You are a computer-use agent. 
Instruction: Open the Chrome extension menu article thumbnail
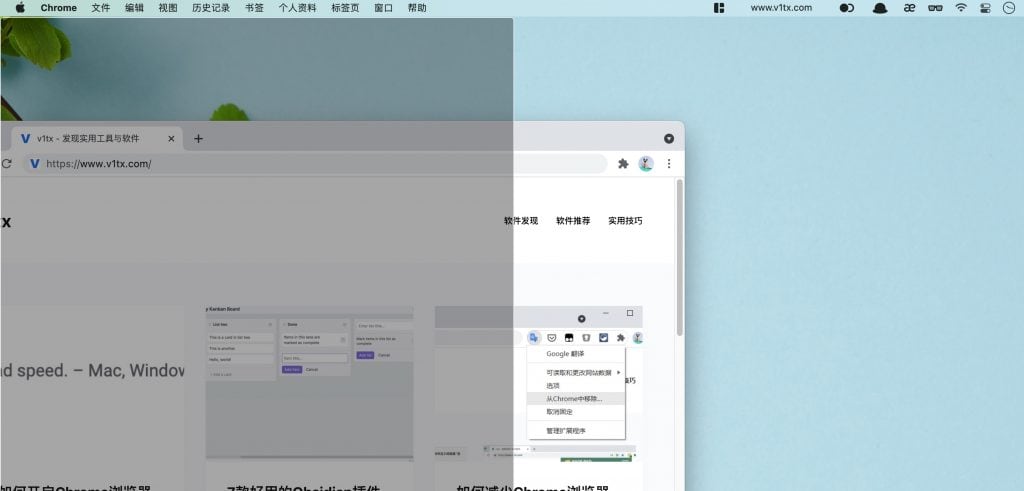[539, 383]
